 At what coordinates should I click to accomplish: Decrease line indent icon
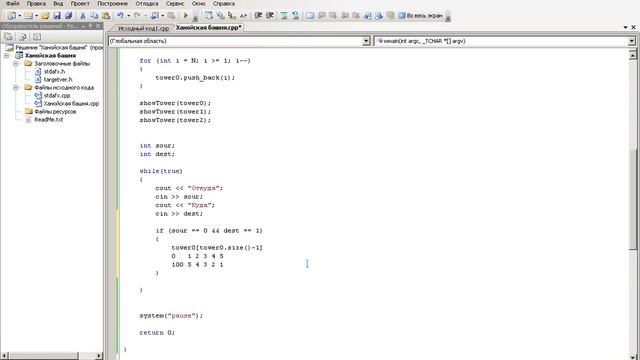pyautogui.click(x=258, y=16)
